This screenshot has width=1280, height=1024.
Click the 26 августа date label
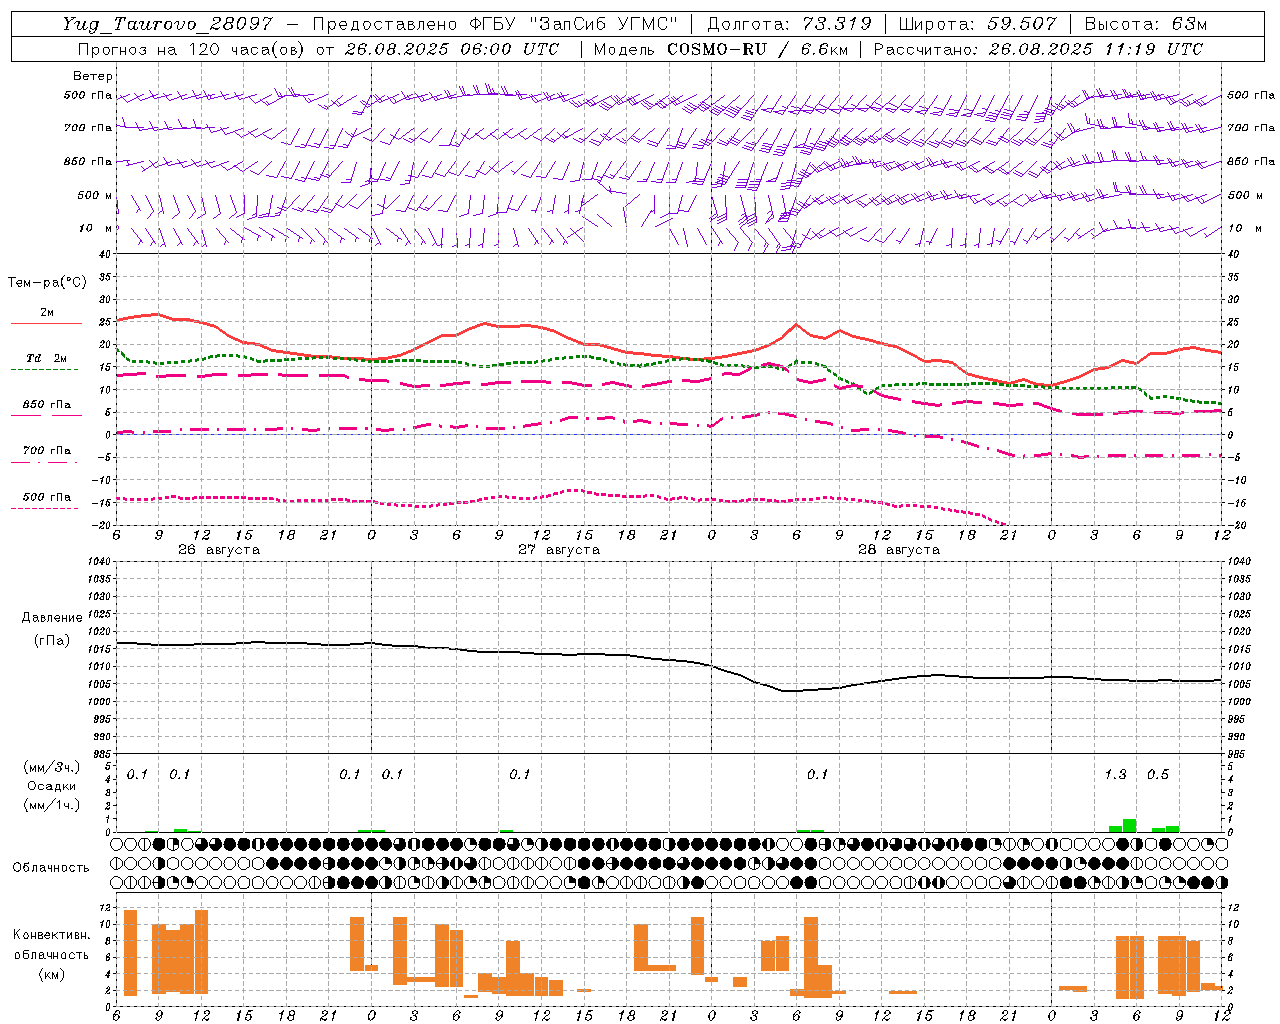219,550
